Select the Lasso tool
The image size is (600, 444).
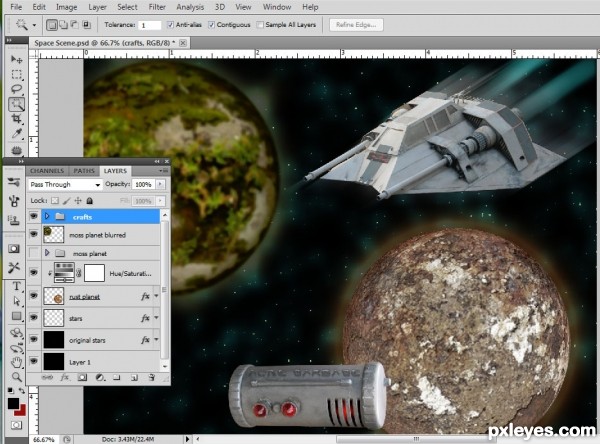coord(16,89)
